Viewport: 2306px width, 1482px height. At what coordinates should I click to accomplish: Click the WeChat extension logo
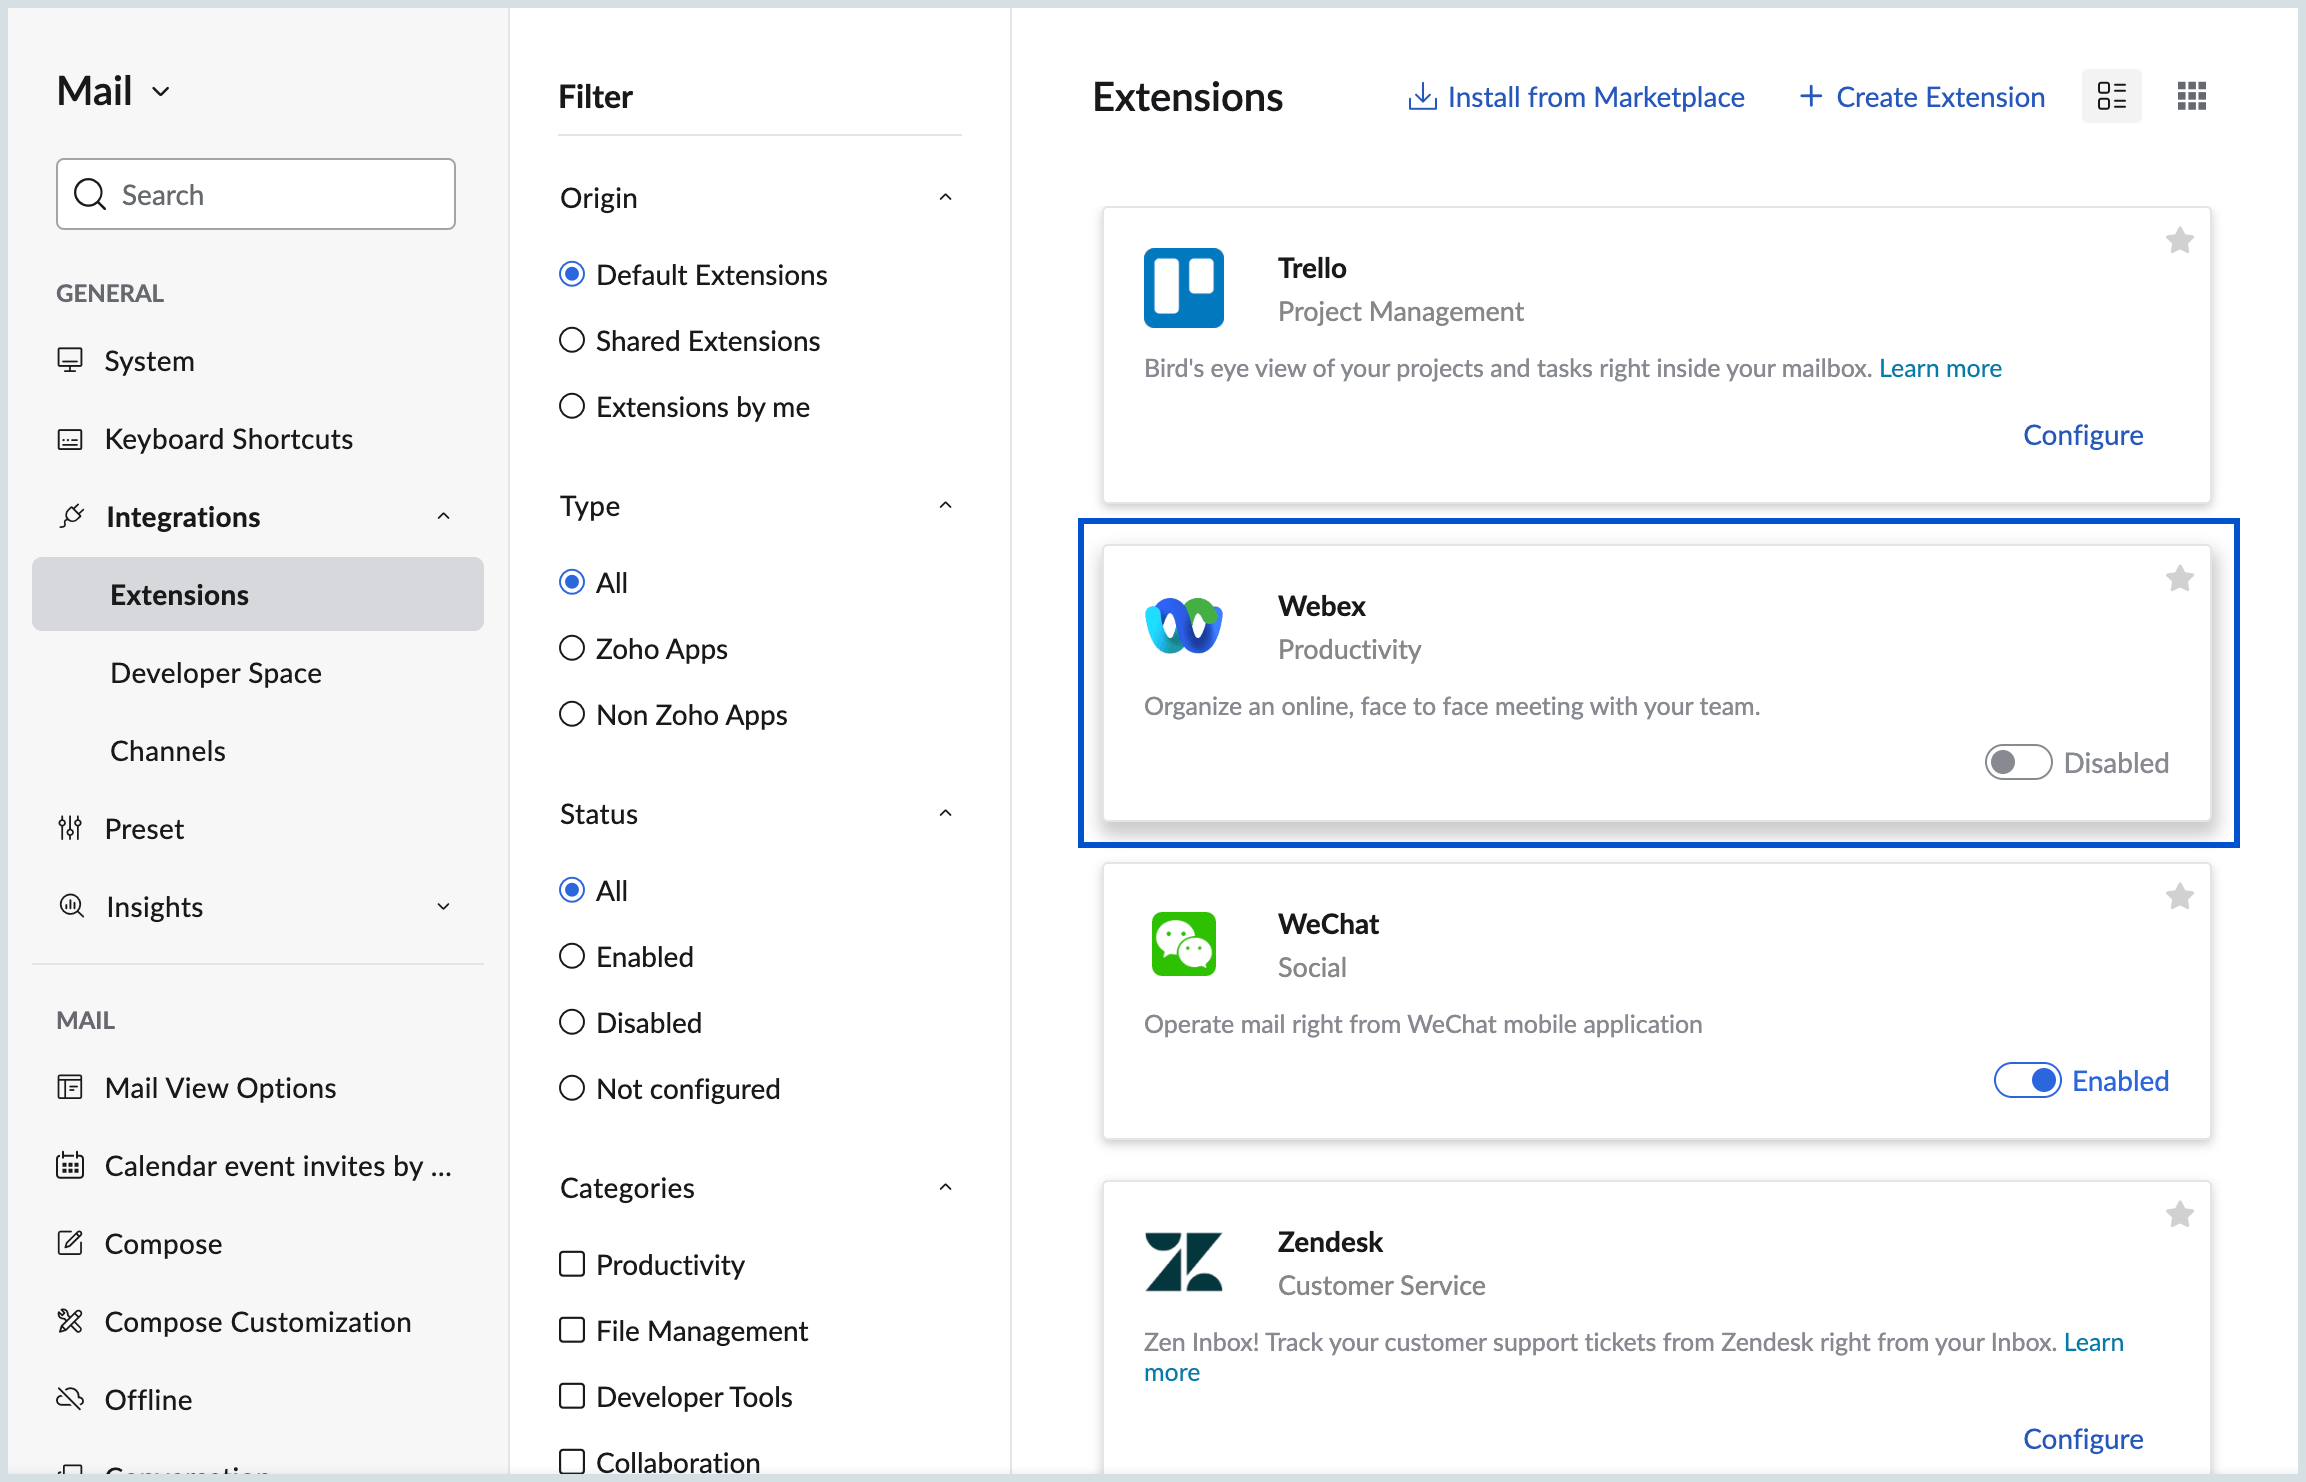tap(1183, 943)
